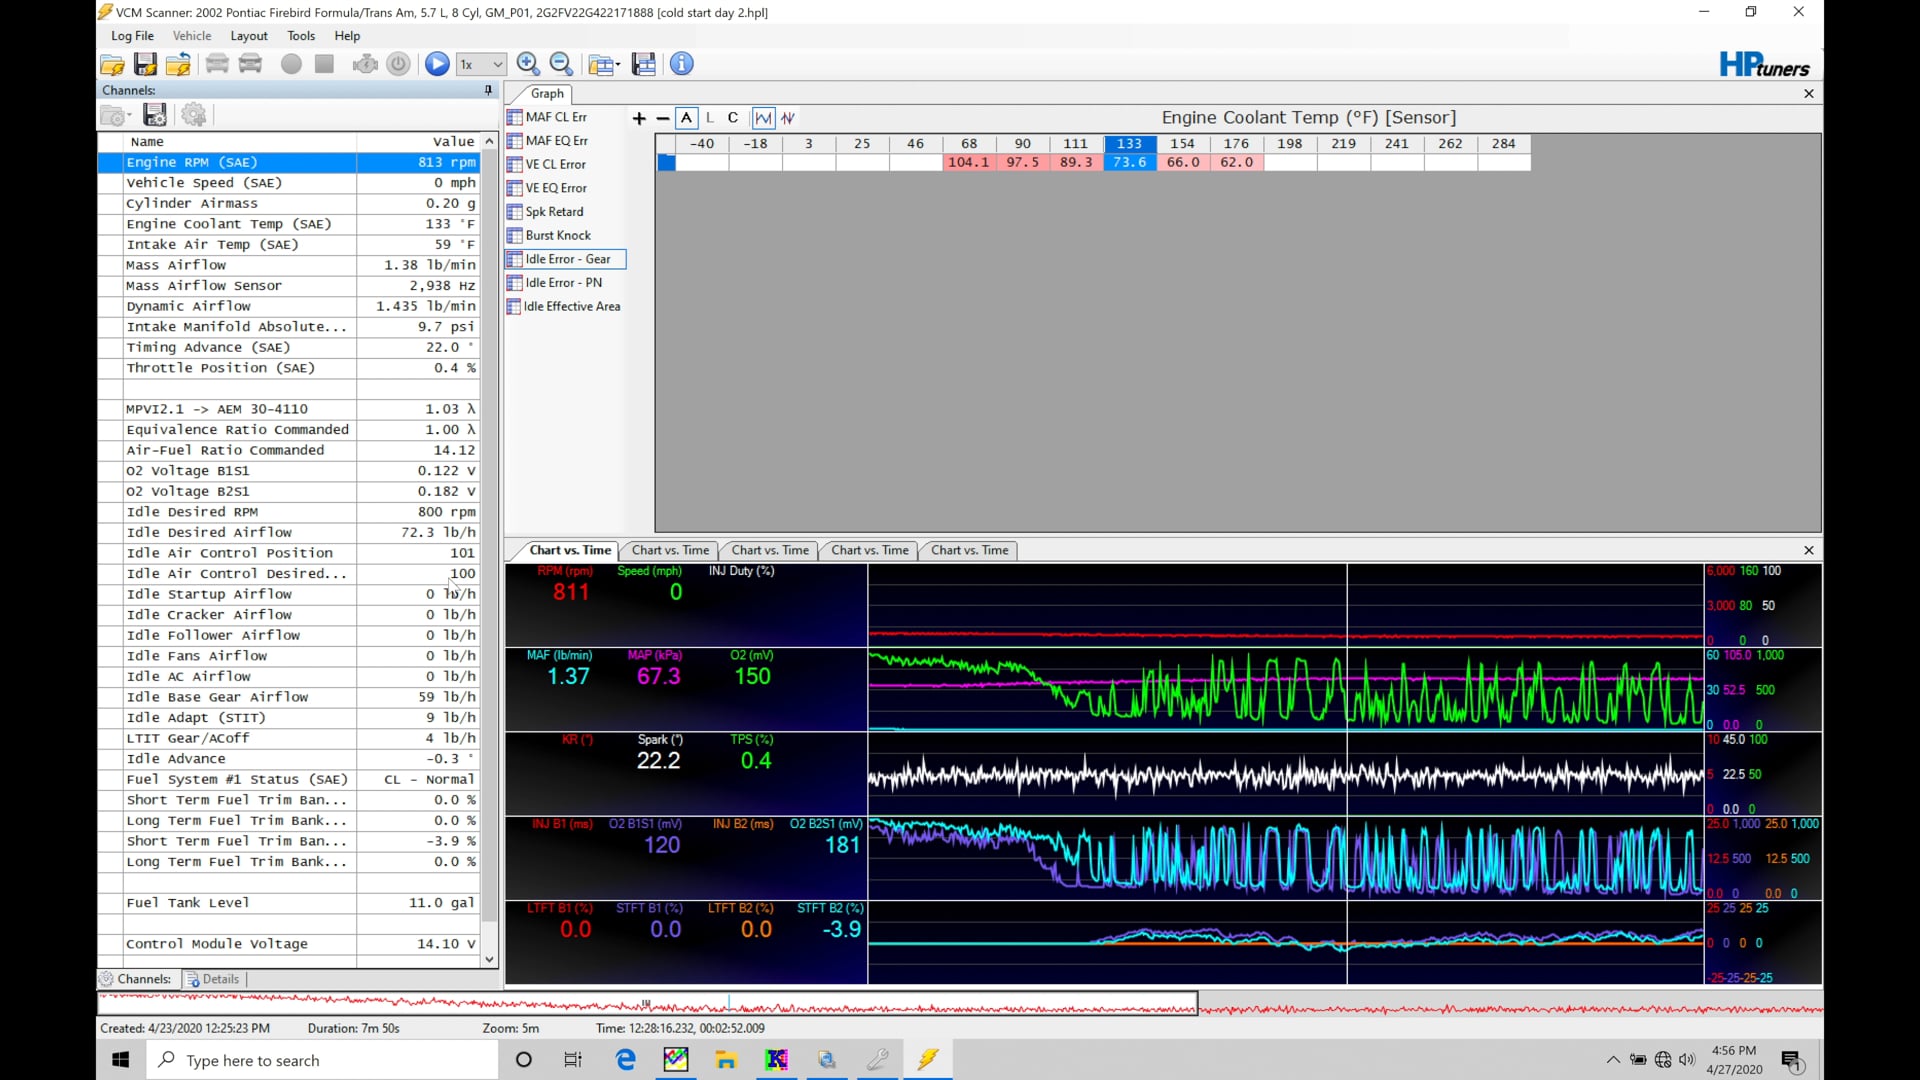Open the Vehicle menu
This screenshot has width=1920, height=1080.
pos(192,36)
